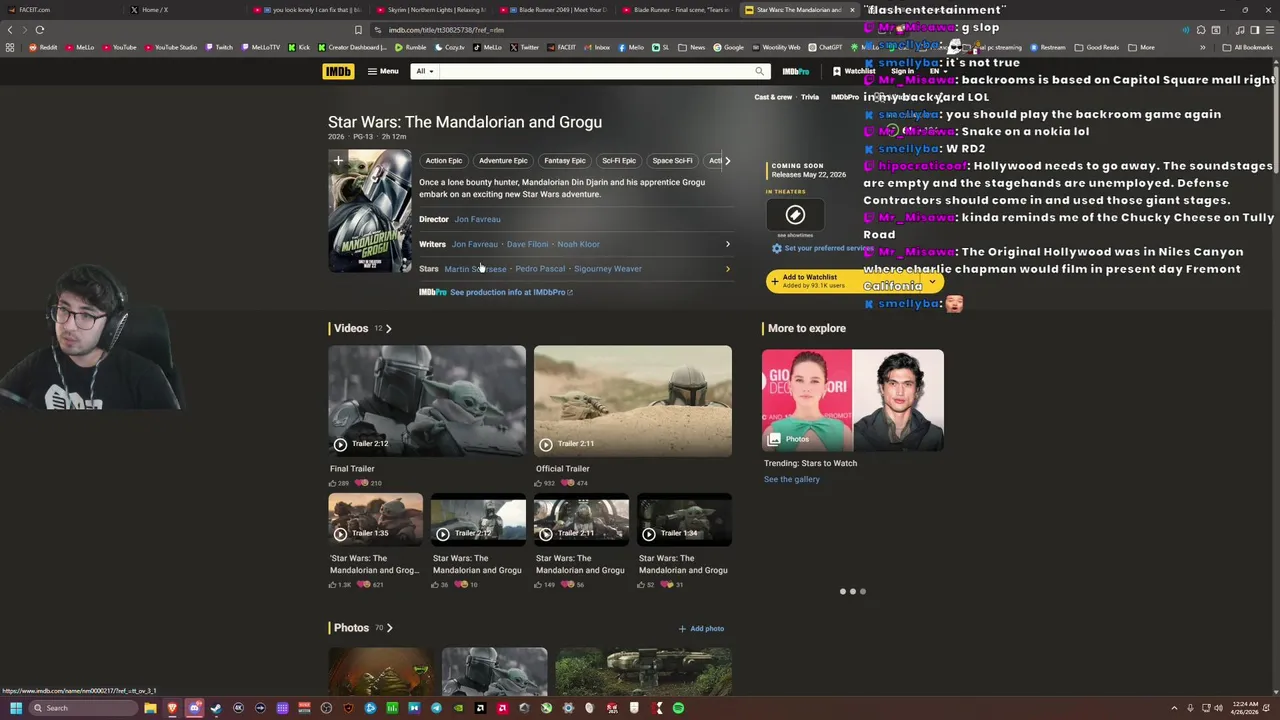Select the Fantasy Epic genre chip
1280x720 pixels.
pos(565,160)
